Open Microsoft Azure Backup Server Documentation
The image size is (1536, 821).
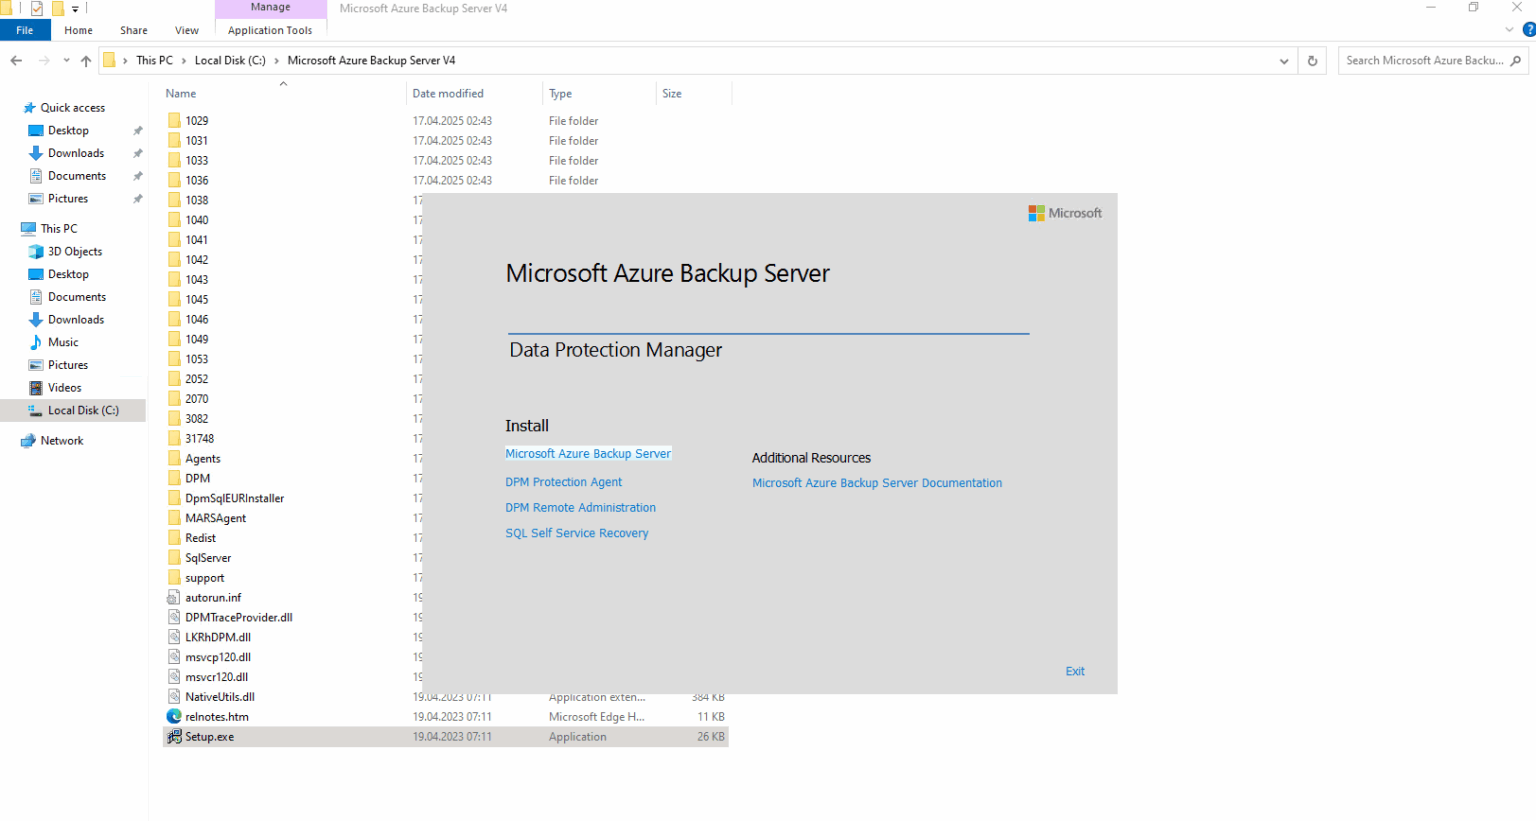pos(877,482)
